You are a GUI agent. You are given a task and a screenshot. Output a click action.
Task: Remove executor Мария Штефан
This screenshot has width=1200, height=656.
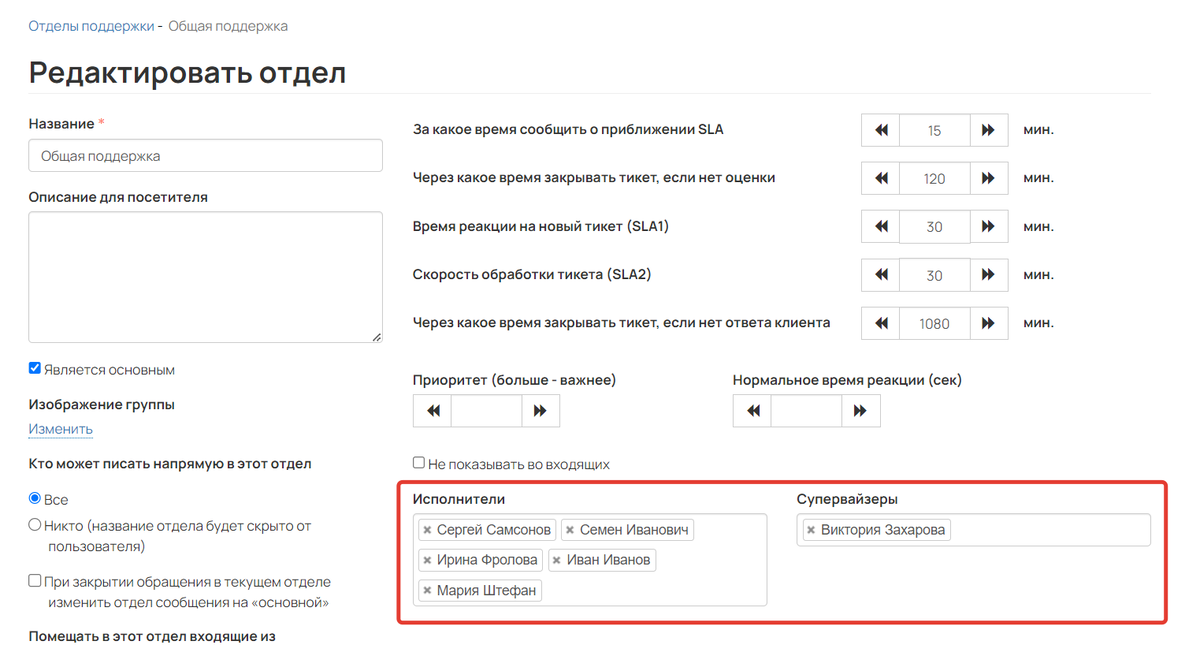pyautogui.click(x=427, y=591)
